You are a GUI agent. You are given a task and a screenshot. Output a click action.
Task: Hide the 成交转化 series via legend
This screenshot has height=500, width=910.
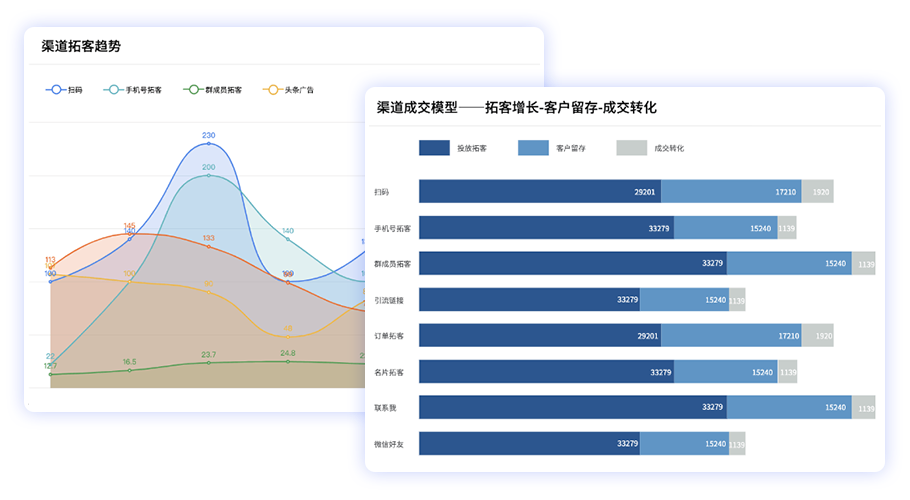tap(631, 148)
